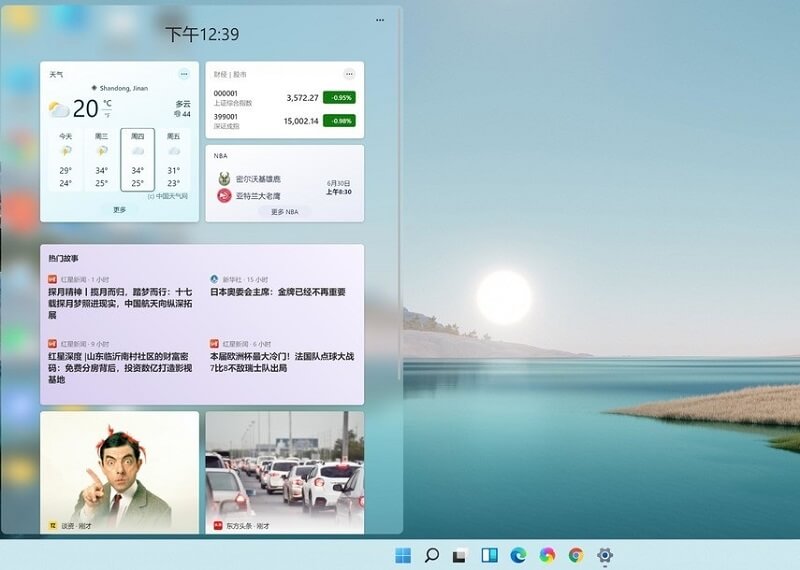The width and height of the screenshot is (800, 570).
Task: Switch temperature unit to °F
Action: point(107,115)
